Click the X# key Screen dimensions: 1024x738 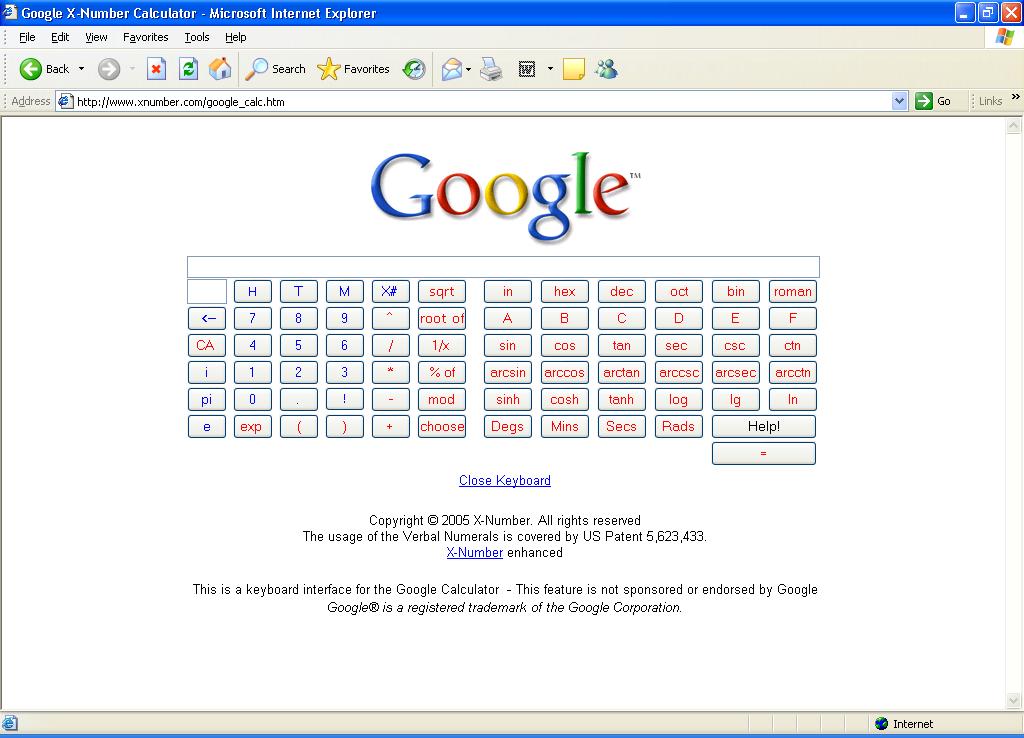pos(391,292)
